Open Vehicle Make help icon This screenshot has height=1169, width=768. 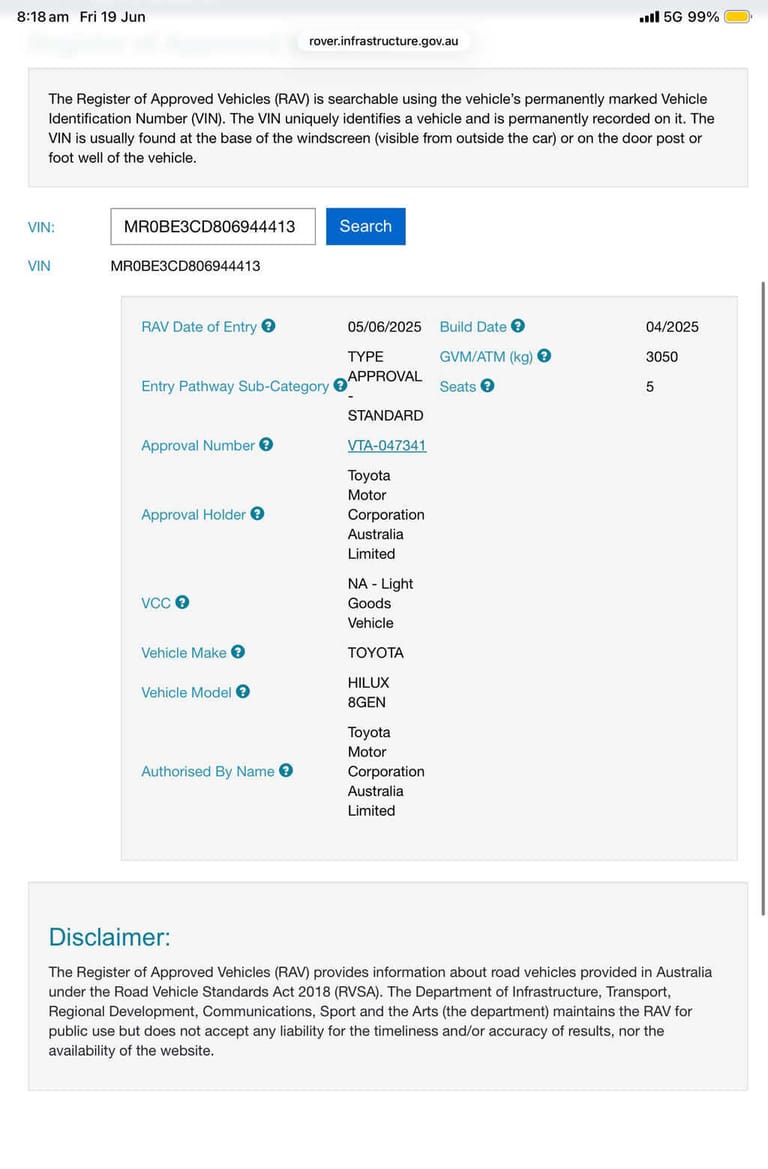pyautogui.click(x=238, y=652)
